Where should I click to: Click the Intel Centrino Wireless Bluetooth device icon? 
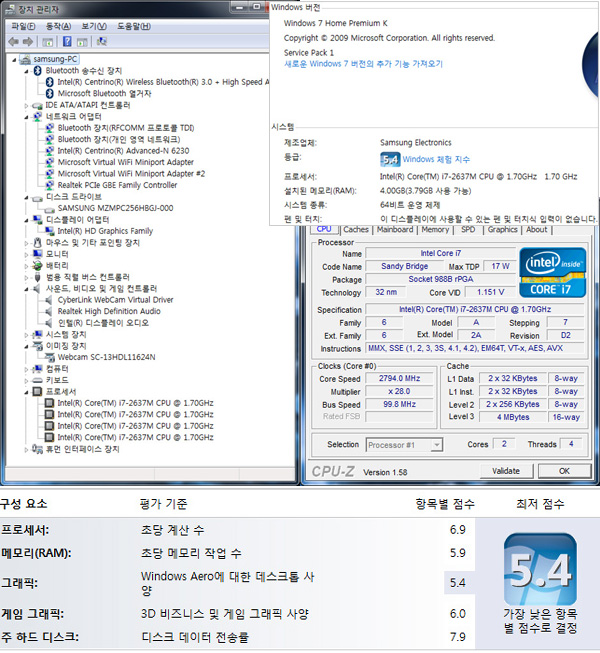(x=50, y=82)
